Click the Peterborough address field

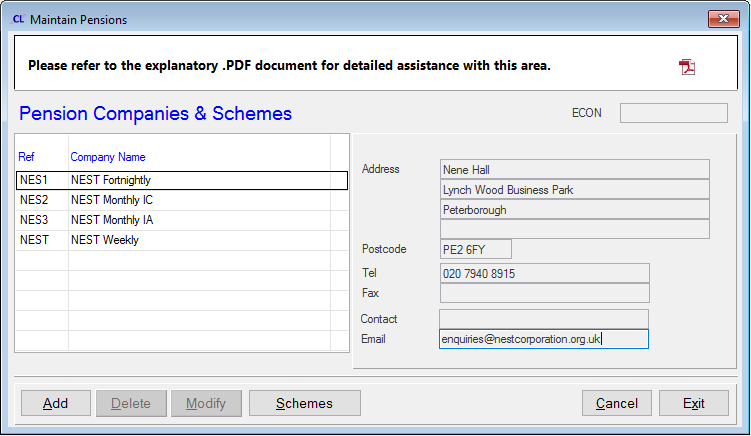coord(575,210)
